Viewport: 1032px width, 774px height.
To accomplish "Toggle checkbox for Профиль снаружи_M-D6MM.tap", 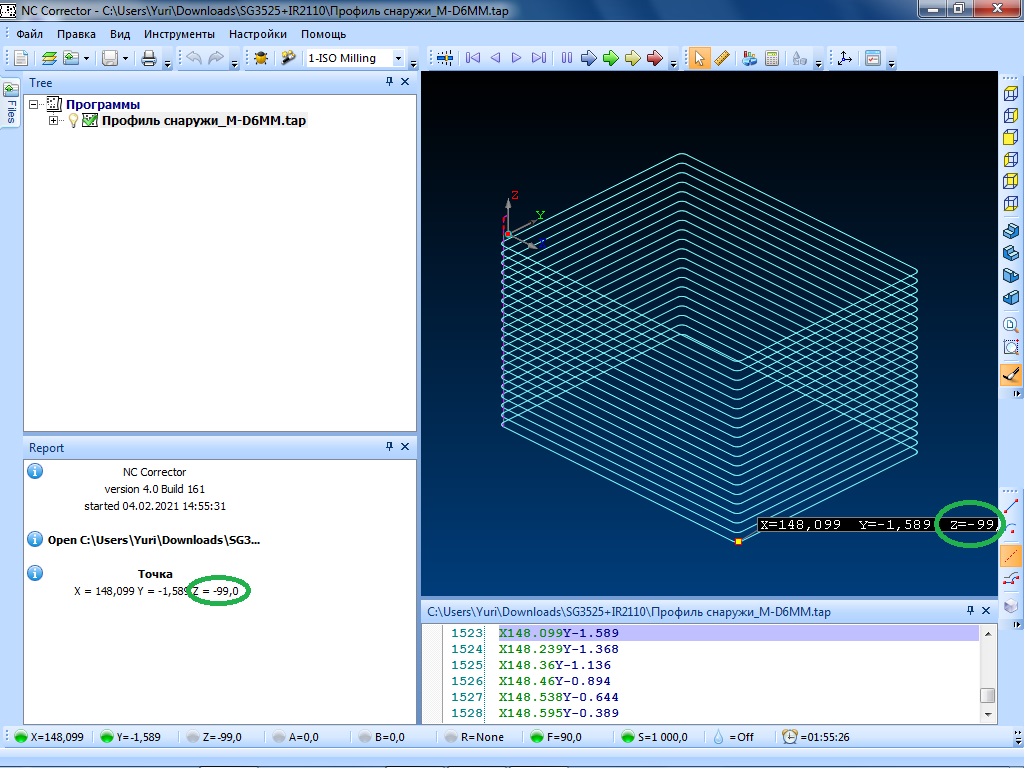I will pyautogui.click(x=90, y=121).
